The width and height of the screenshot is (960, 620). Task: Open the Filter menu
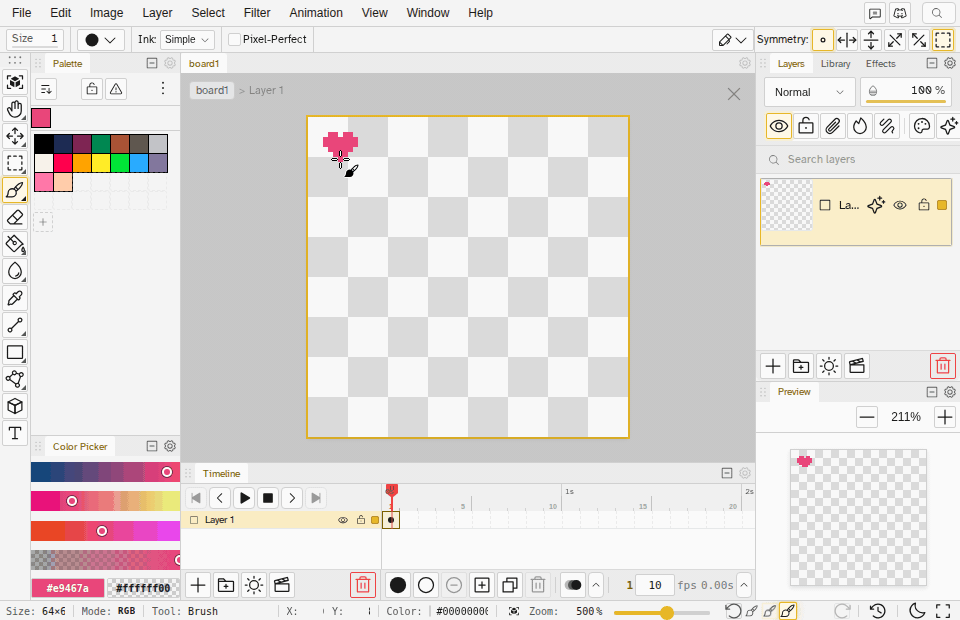(257, 13)
